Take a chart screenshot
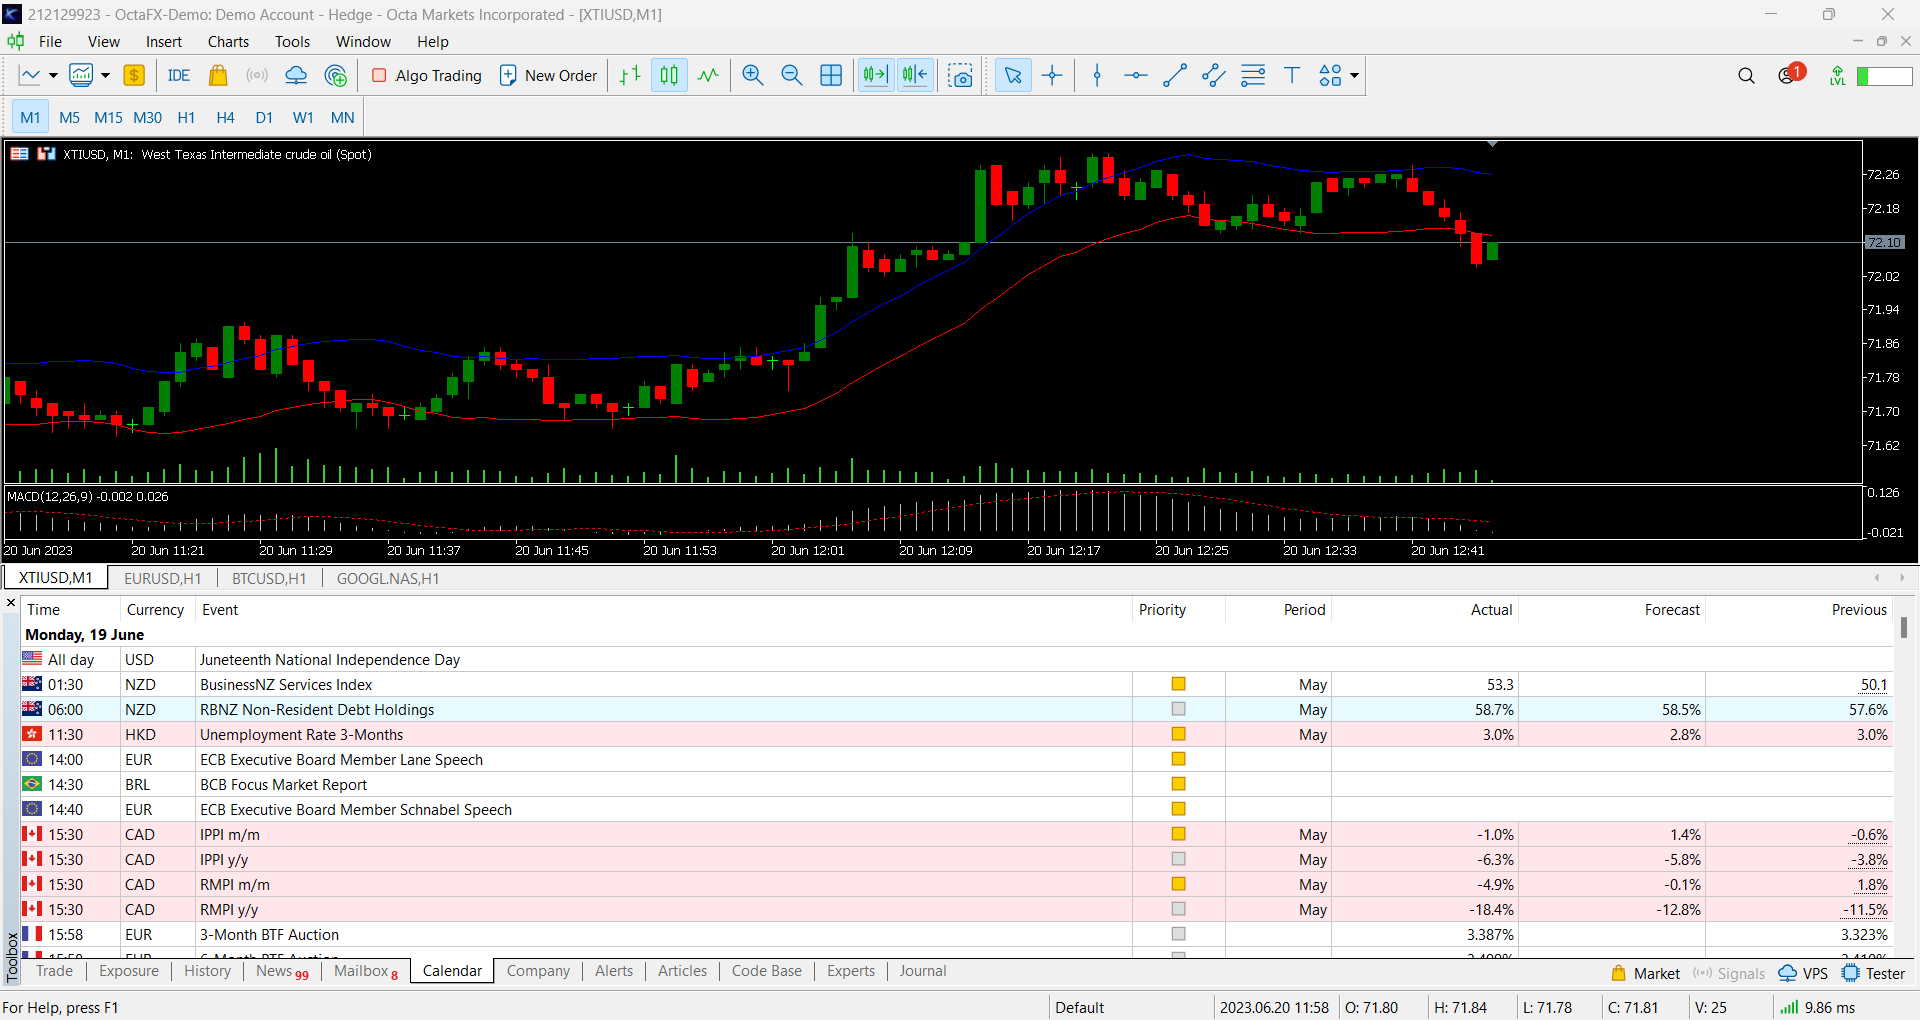1920x1020 pixels. (960, 75)
